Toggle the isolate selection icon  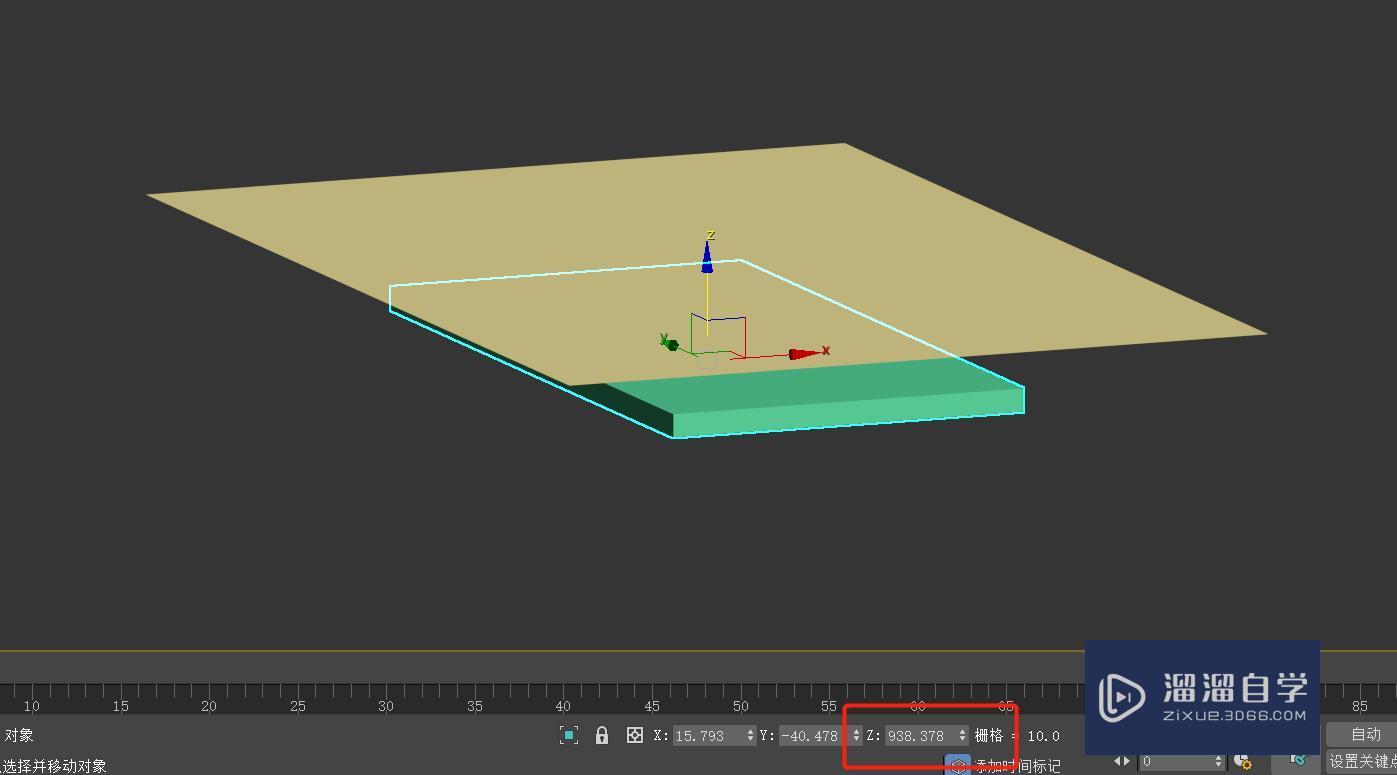coord(568,735)
